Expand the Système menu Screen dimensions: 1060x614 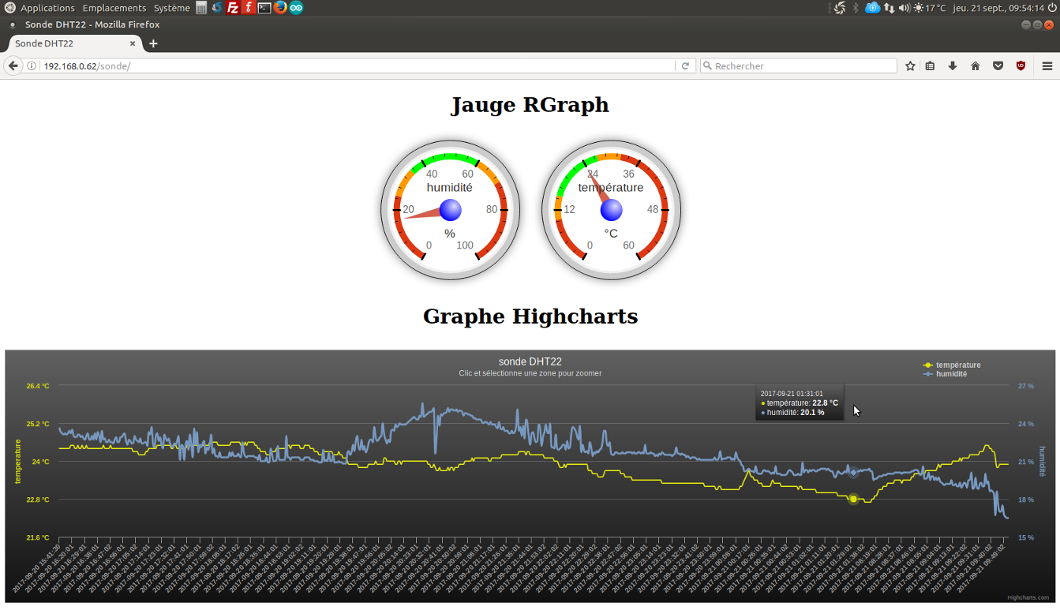click(171, 8)
